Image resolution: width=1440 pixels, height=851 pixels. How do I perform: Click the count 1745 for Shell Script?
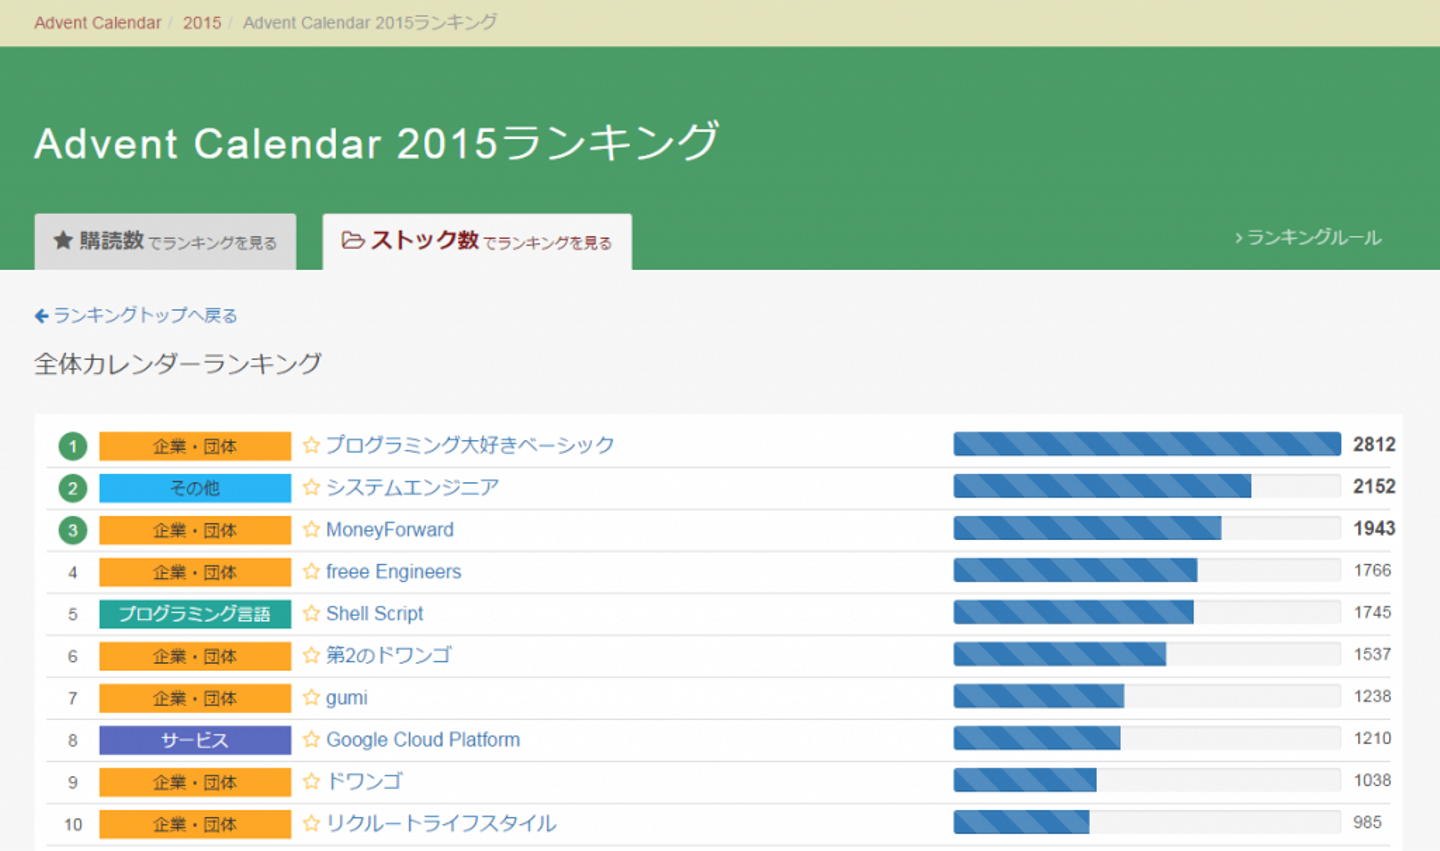(1372, 612)
